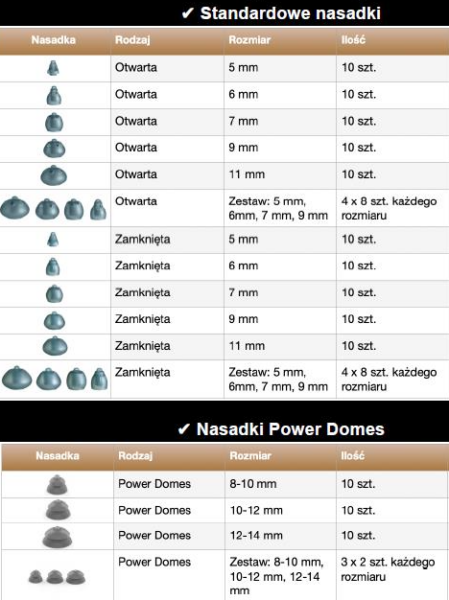Click the Rozmiar header in Power Domes table
Screen dimensions: 449x600
coord(250,456)
